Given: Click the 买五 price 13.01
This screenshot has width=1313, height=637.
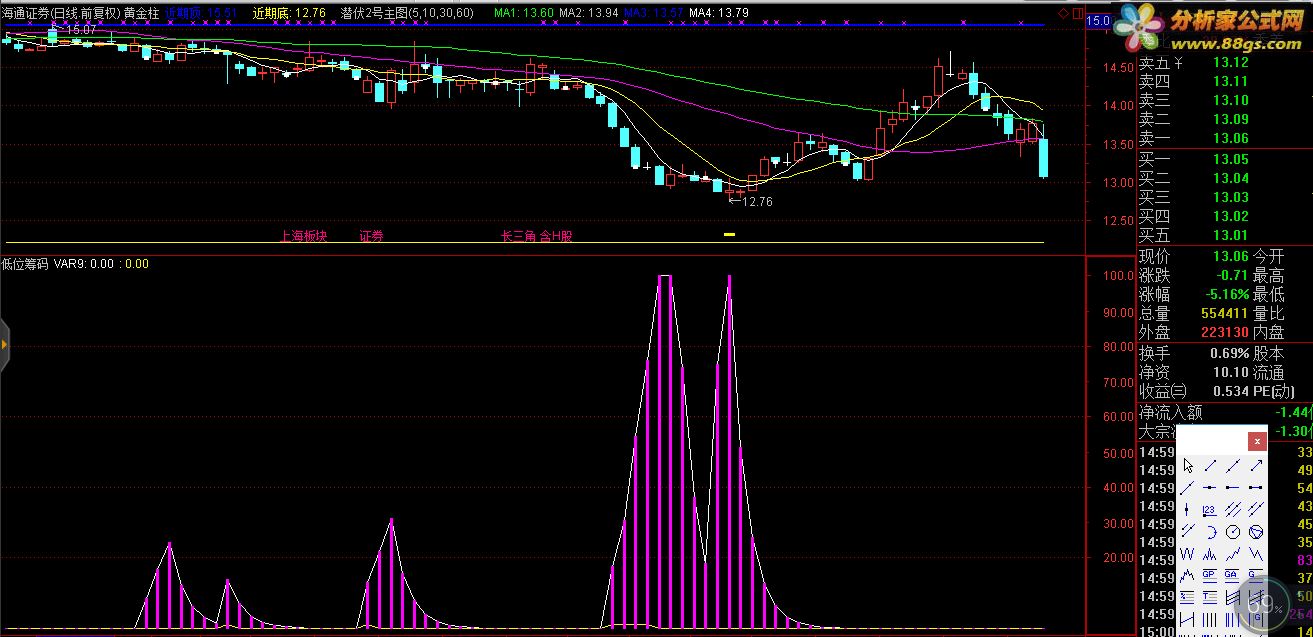Looking at the screenshot, I should 1230,235.
